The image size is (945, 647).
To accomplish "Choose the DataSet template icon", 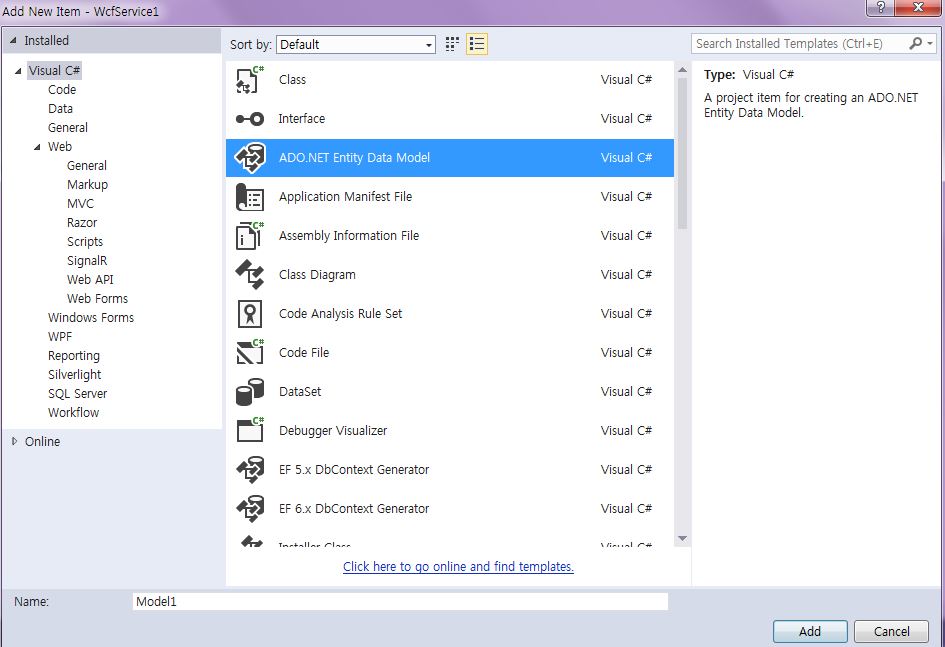I will point(250,392).
